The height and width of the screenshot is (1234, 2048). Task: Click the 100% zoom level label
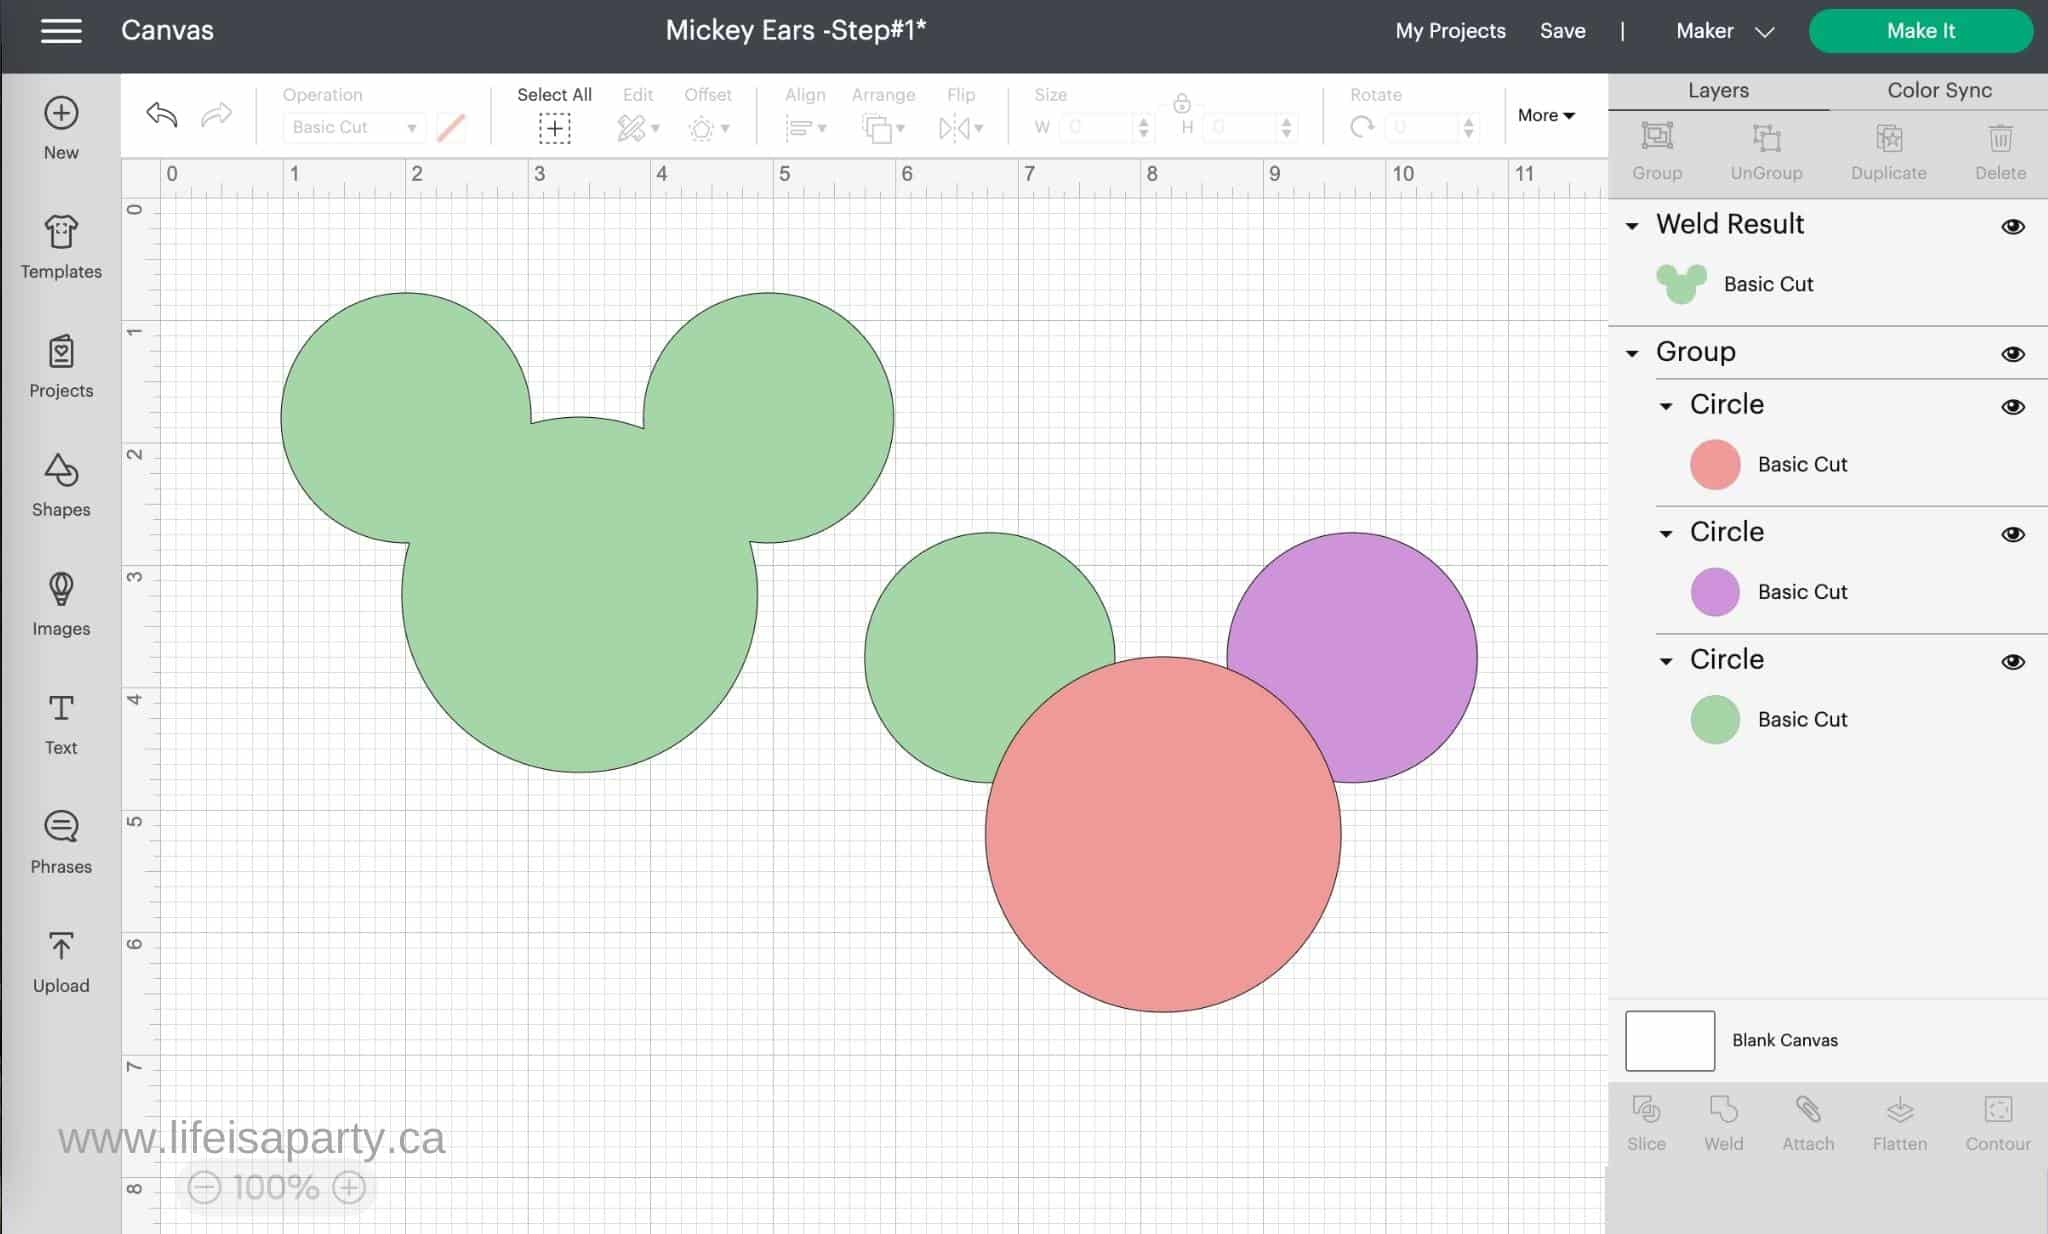[x=276, y=1188]
